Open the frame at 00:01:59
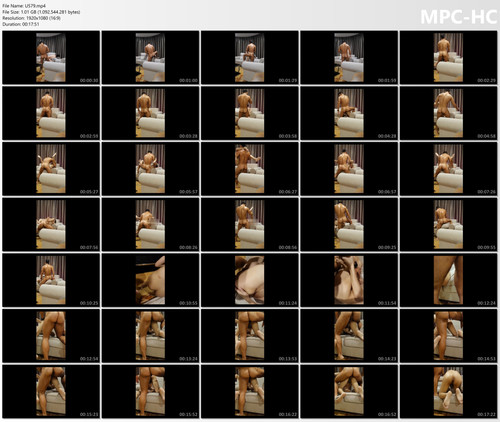 click(349, 57)
